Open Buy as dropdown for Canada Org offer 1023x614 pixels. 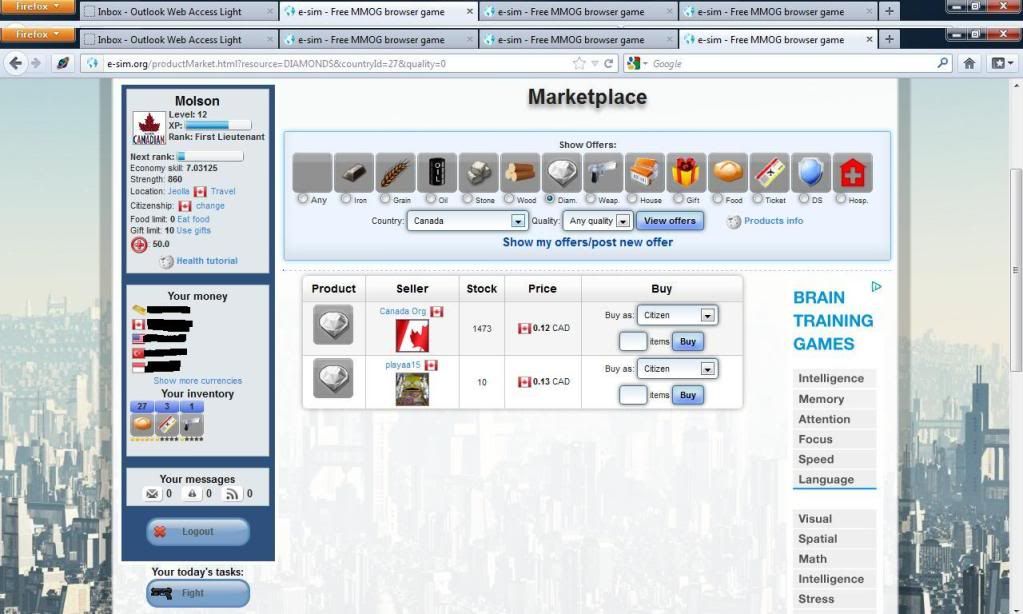677,315
